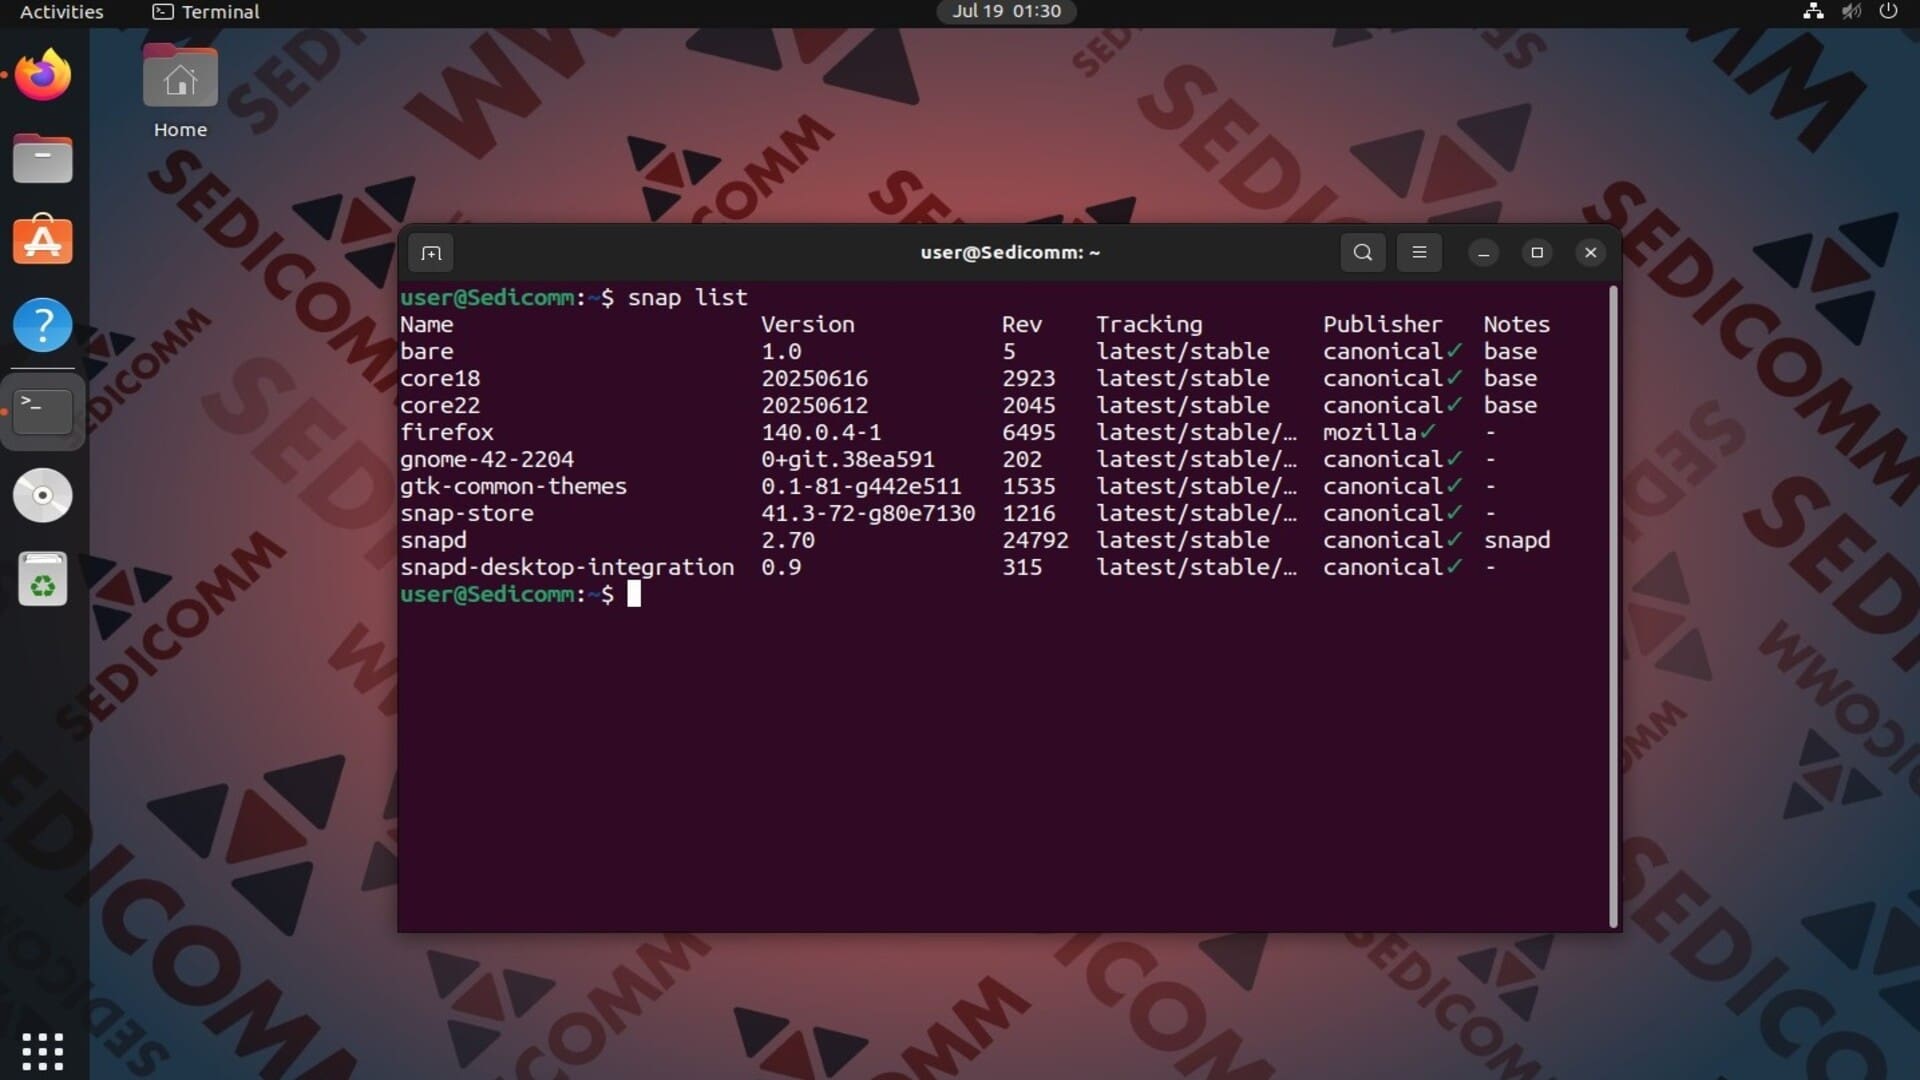Open the Home folder desktop icon
The height and width of the screenshot is (1080, 1920).
[x=180, y=92]
